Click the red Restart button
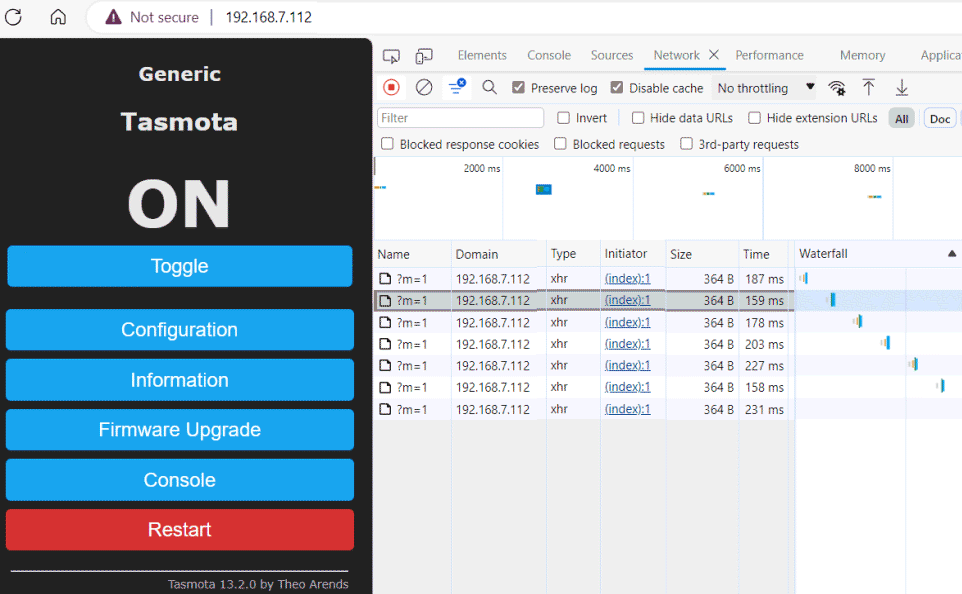 coord(180,530)
